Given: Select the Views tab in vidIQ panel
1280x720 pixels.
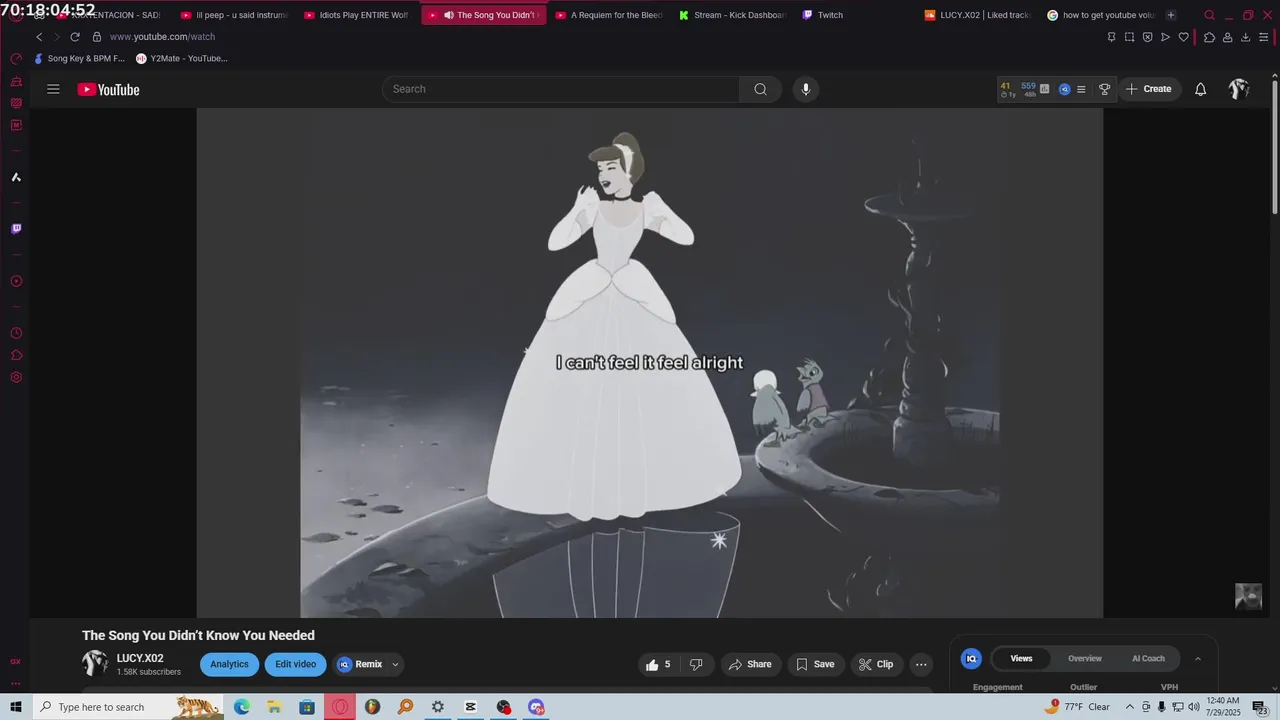Looking at the screenshot, I should coord(1021,658).
